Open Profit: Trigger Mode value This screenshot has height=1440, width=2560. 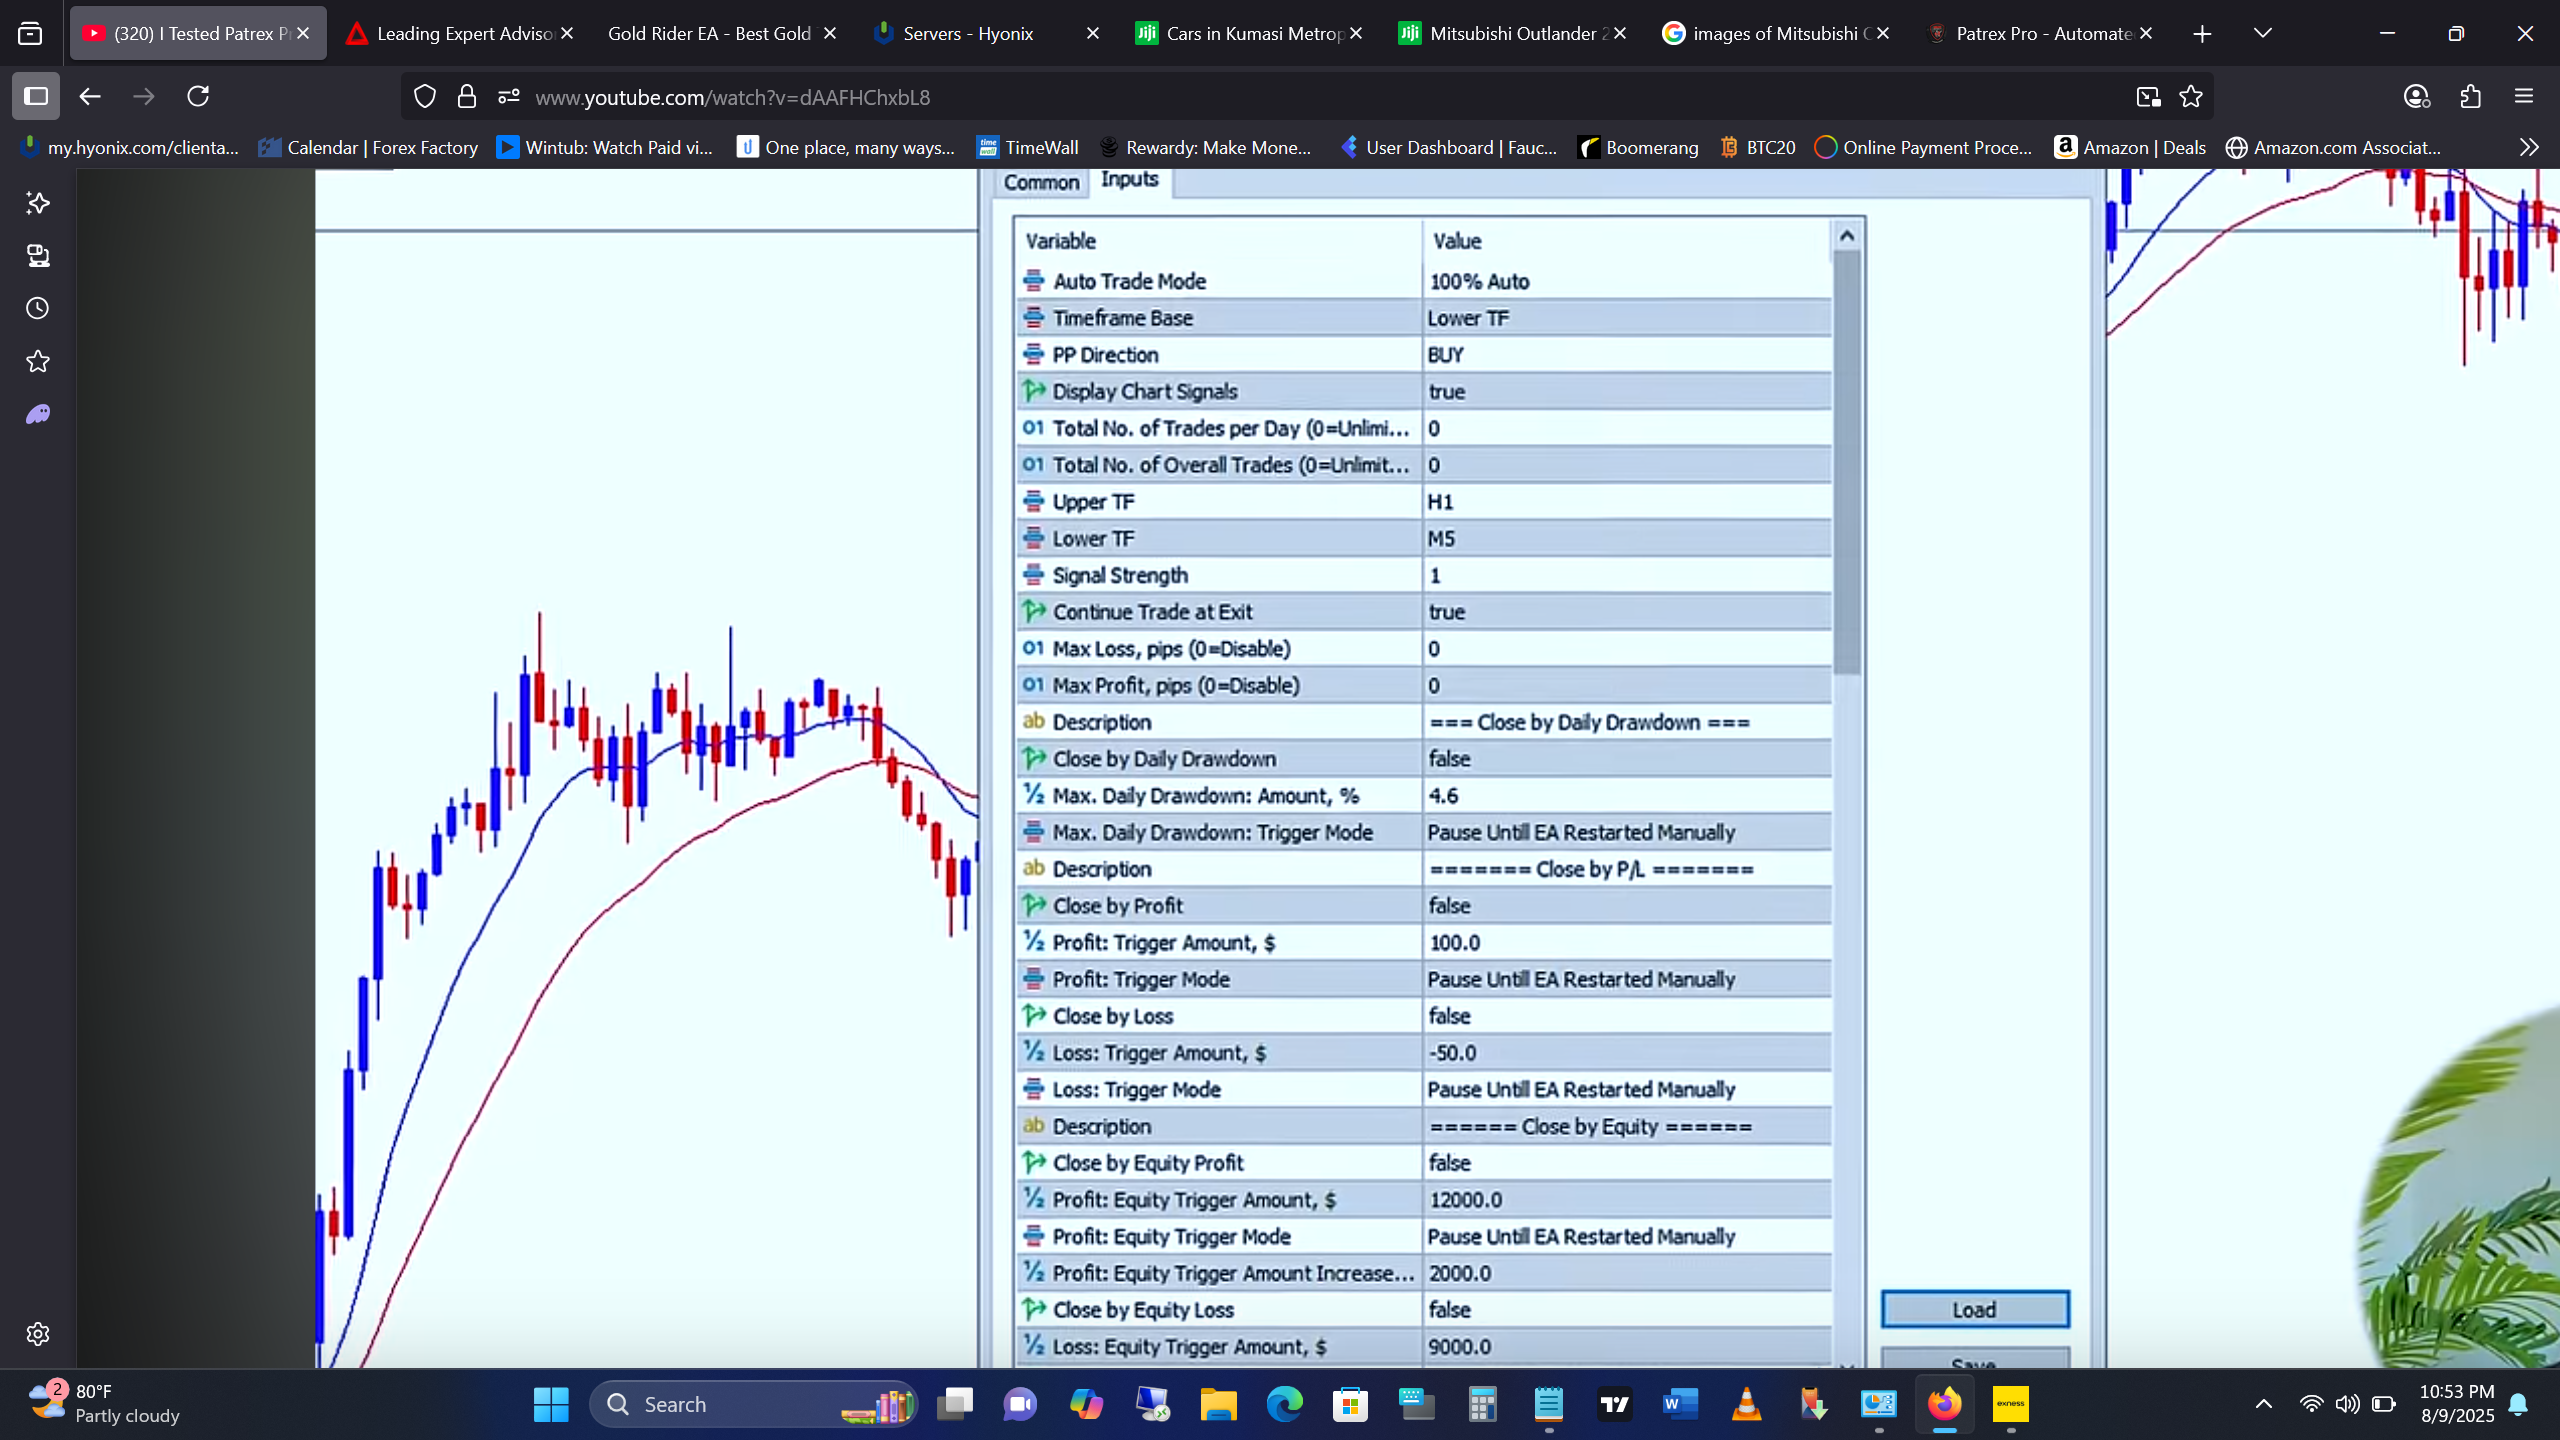pos(1627,979)
